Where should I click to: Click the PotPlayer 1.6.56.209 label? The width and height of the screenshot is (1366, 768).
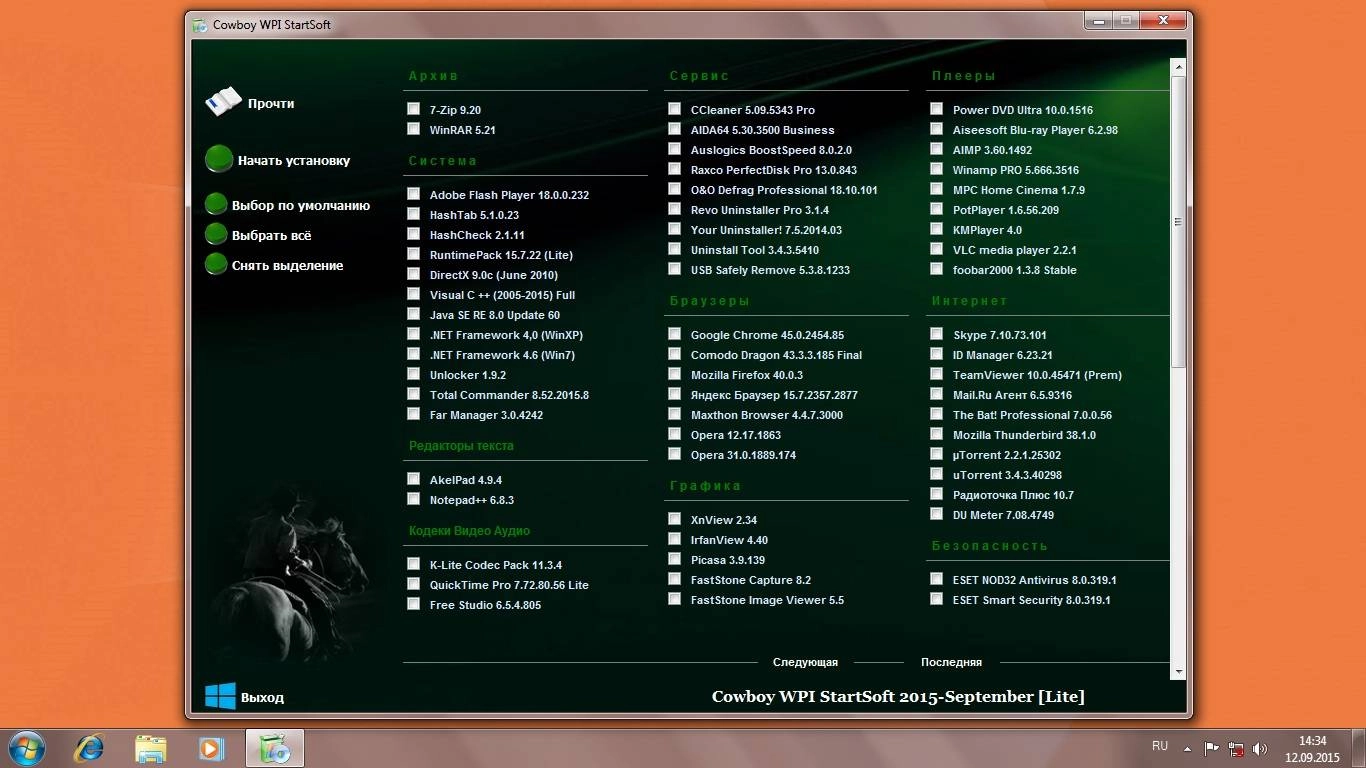(x=1006, y=210)
